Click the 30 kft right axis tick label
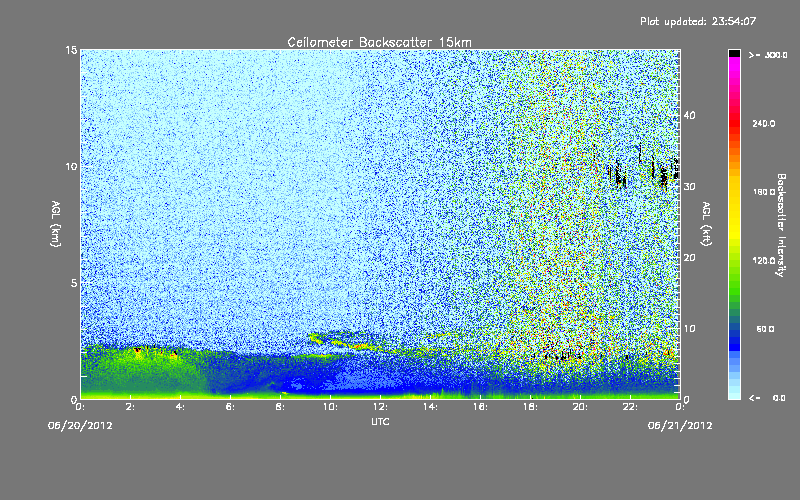800x500 pixels. (x=689, y=187)
